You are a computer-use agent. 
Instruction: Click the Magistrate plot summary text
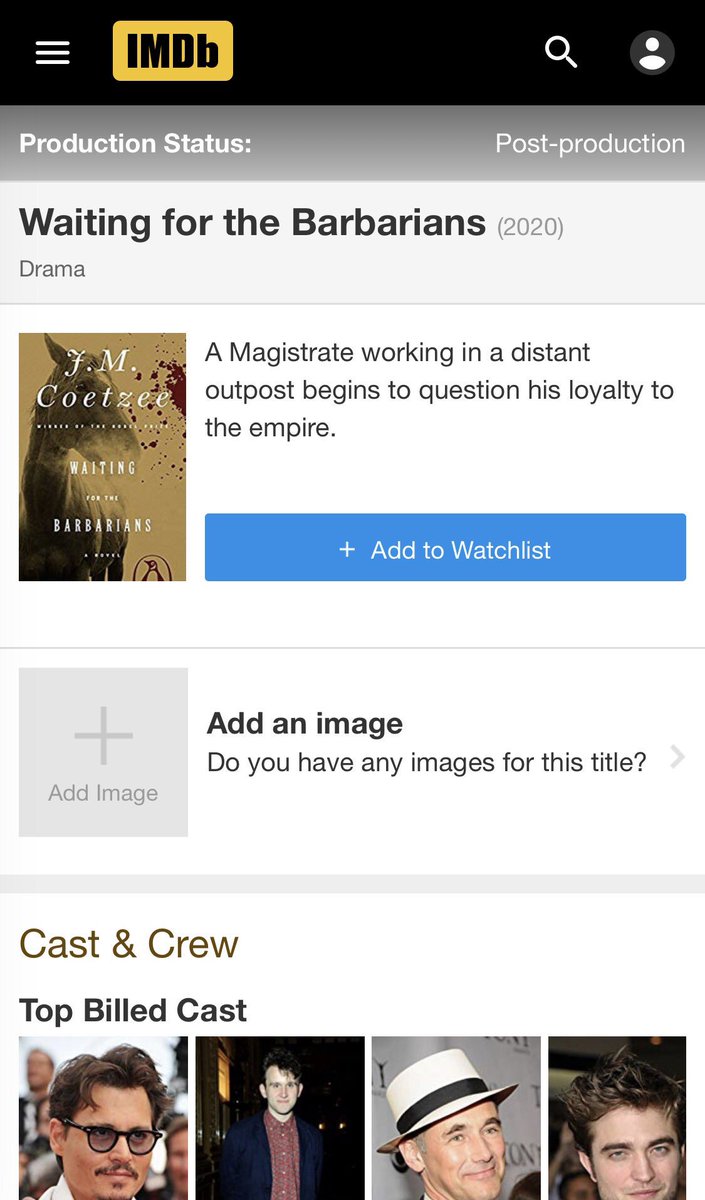click(x=439, y=390)
